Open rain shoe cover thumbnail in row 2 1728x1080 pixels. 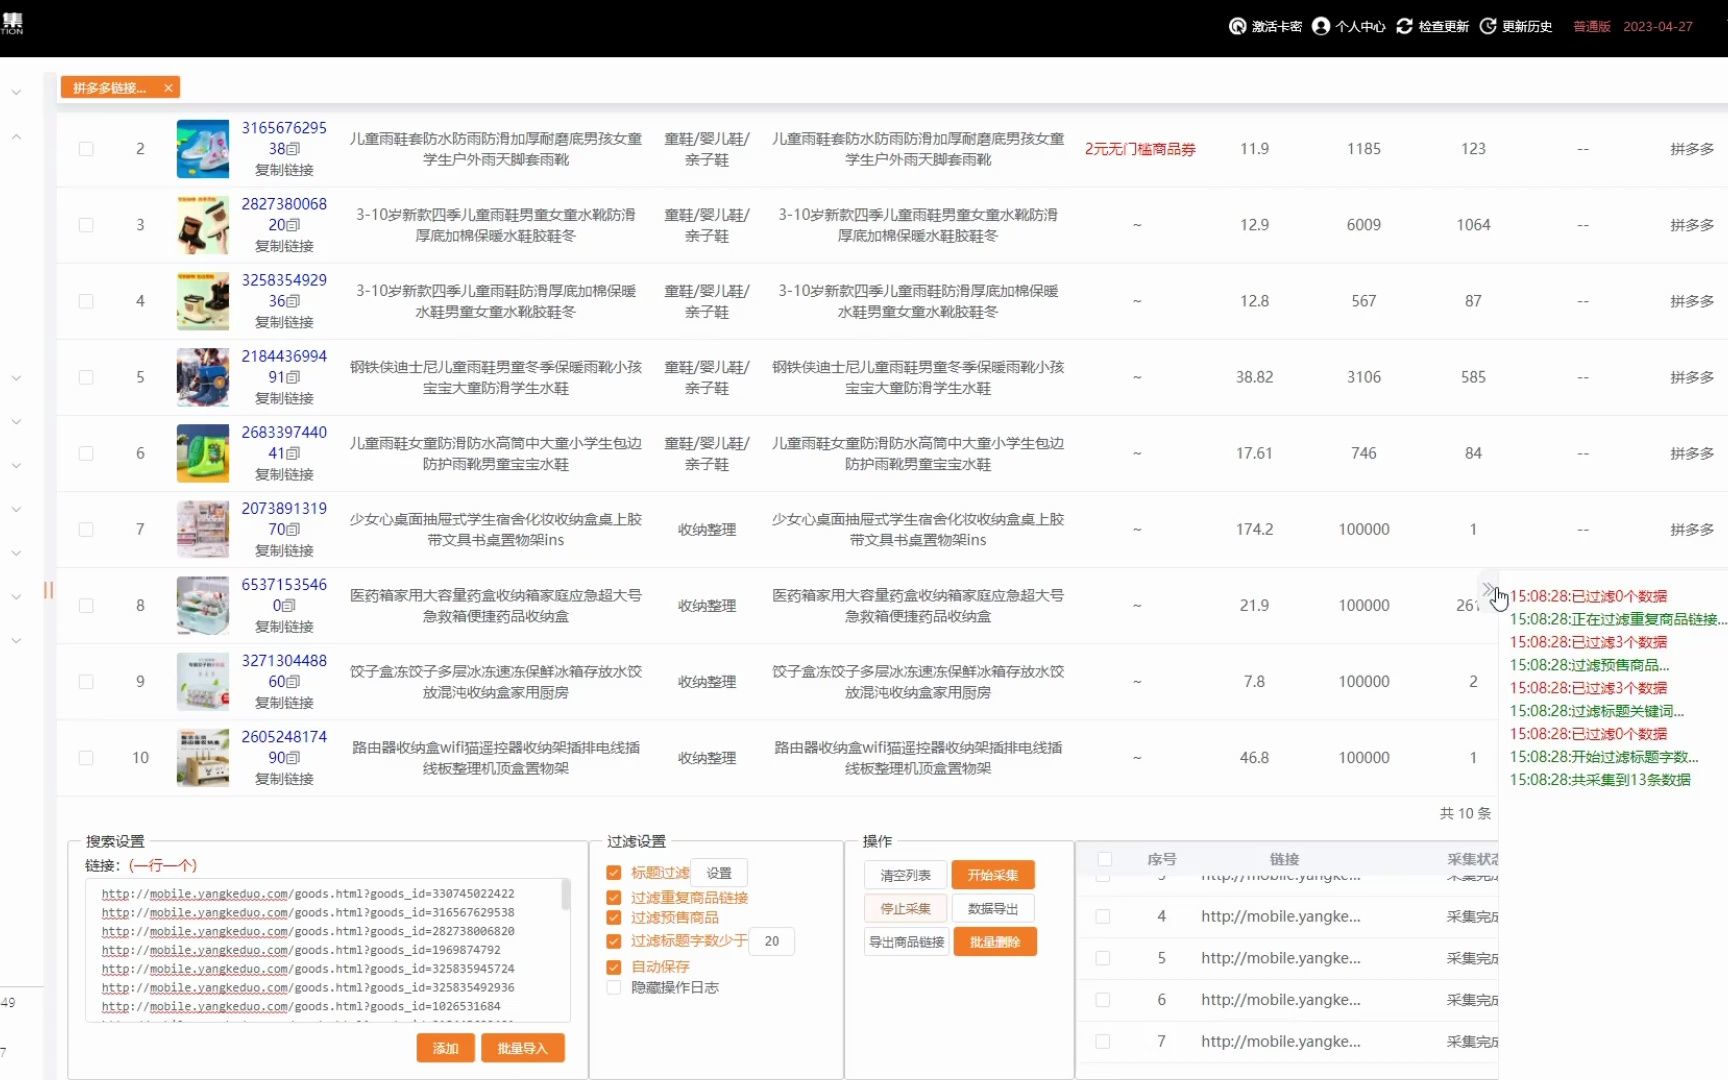[x=203, y=149]
